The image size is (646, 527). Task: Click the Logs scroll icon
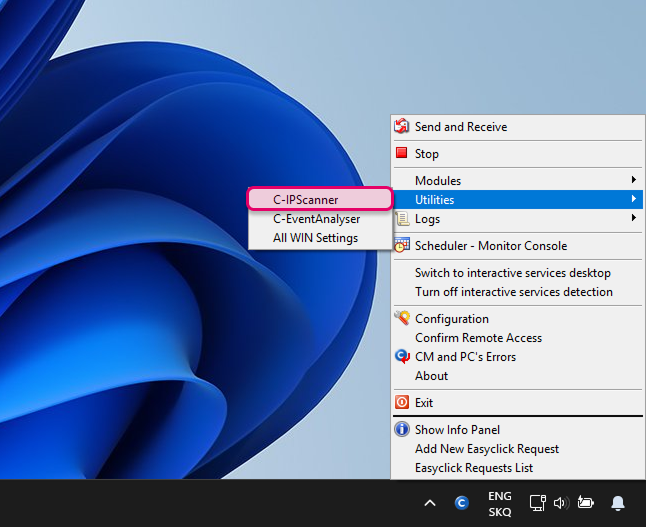tap(402, 219)
